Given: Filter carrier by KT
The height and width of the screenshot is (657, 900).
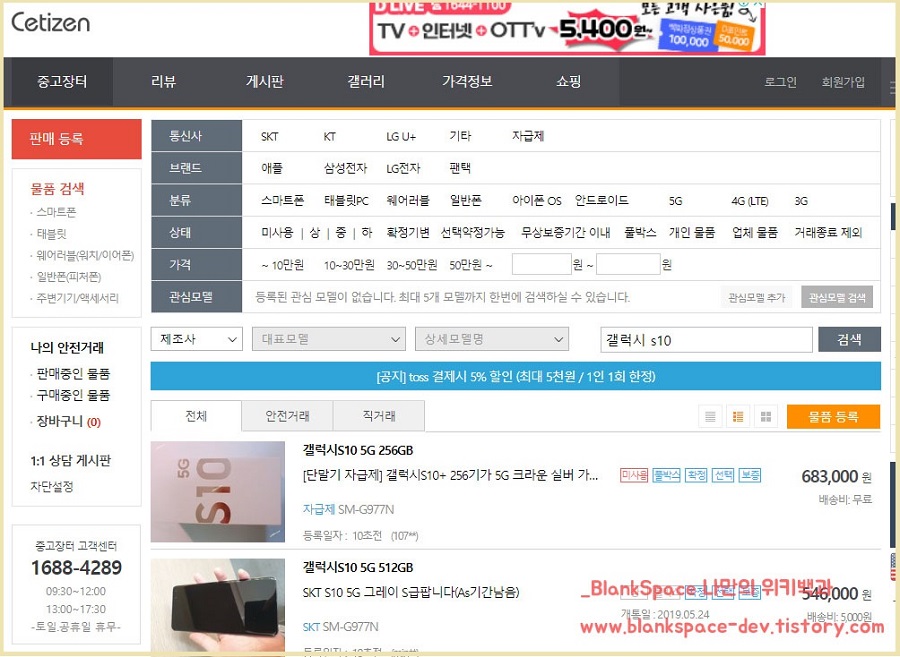Looking at the screenshot, I should click(x=329, y=137).
